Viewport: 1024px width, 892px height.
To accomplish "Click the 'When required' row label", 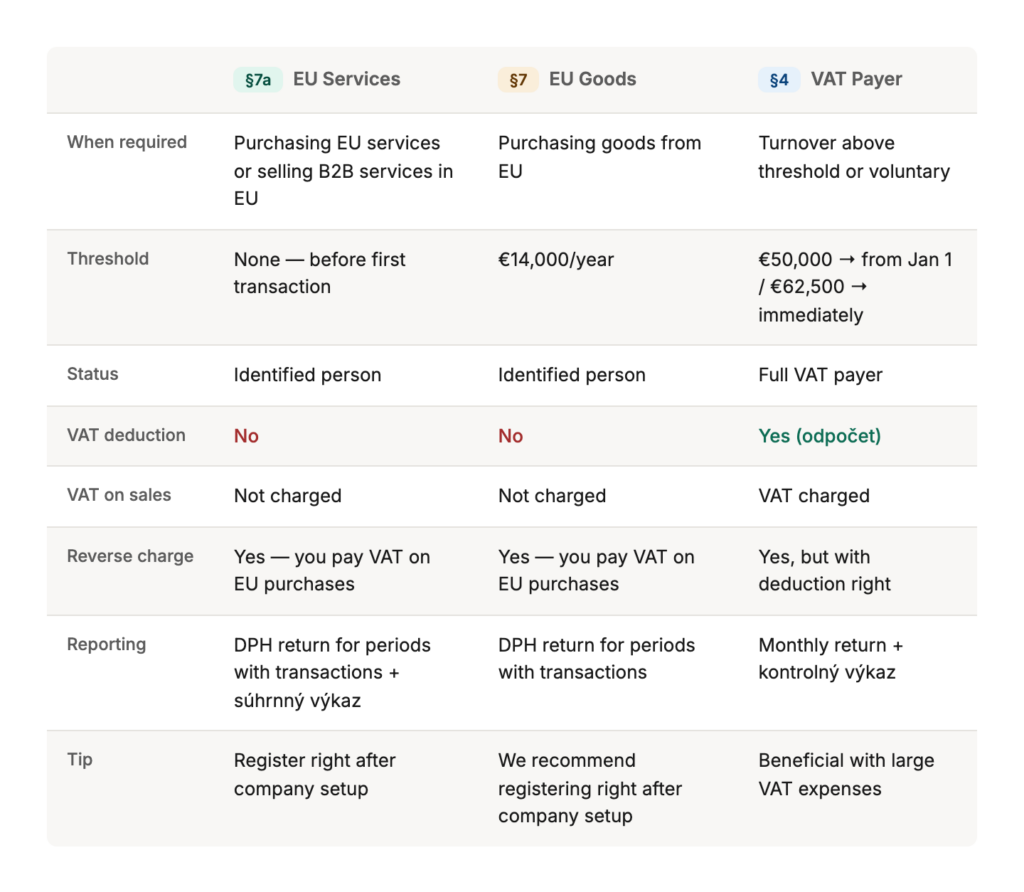I will pyautogui.click(x=127, y=142).
